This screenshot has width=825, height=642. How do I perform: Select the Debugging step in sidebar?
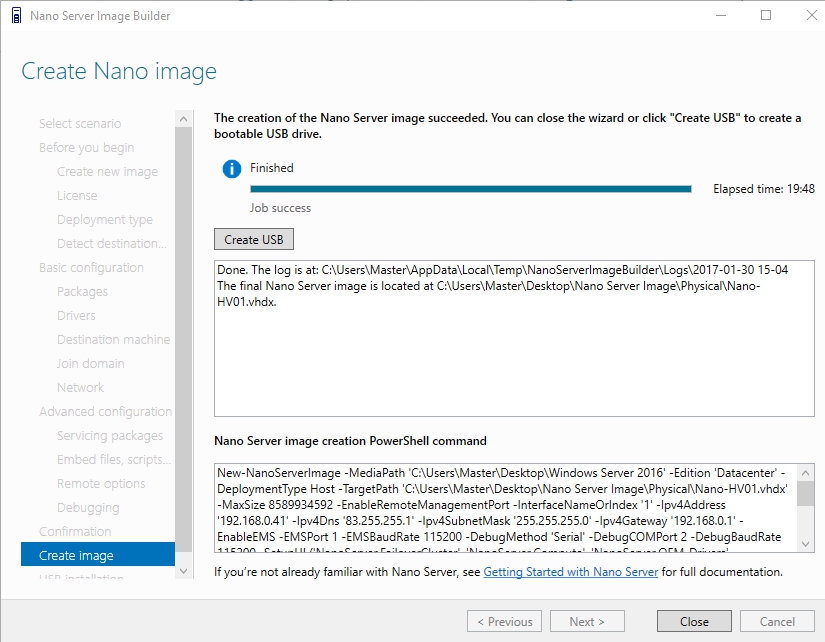tap(88, 507)
